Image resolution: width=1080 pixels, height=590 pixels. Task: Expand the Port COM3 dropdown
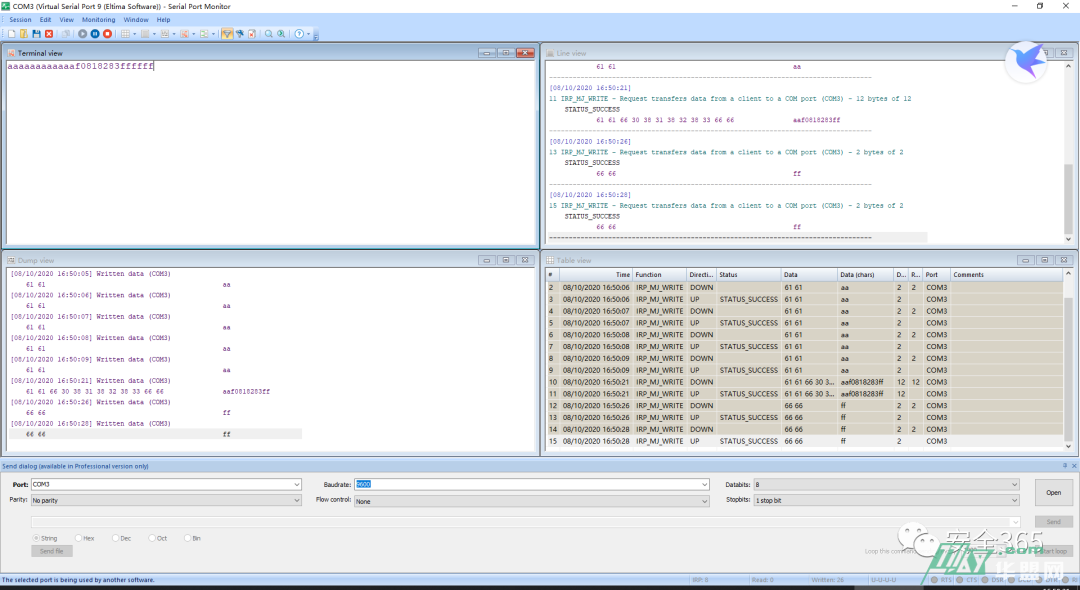click(x=296, y=485)
